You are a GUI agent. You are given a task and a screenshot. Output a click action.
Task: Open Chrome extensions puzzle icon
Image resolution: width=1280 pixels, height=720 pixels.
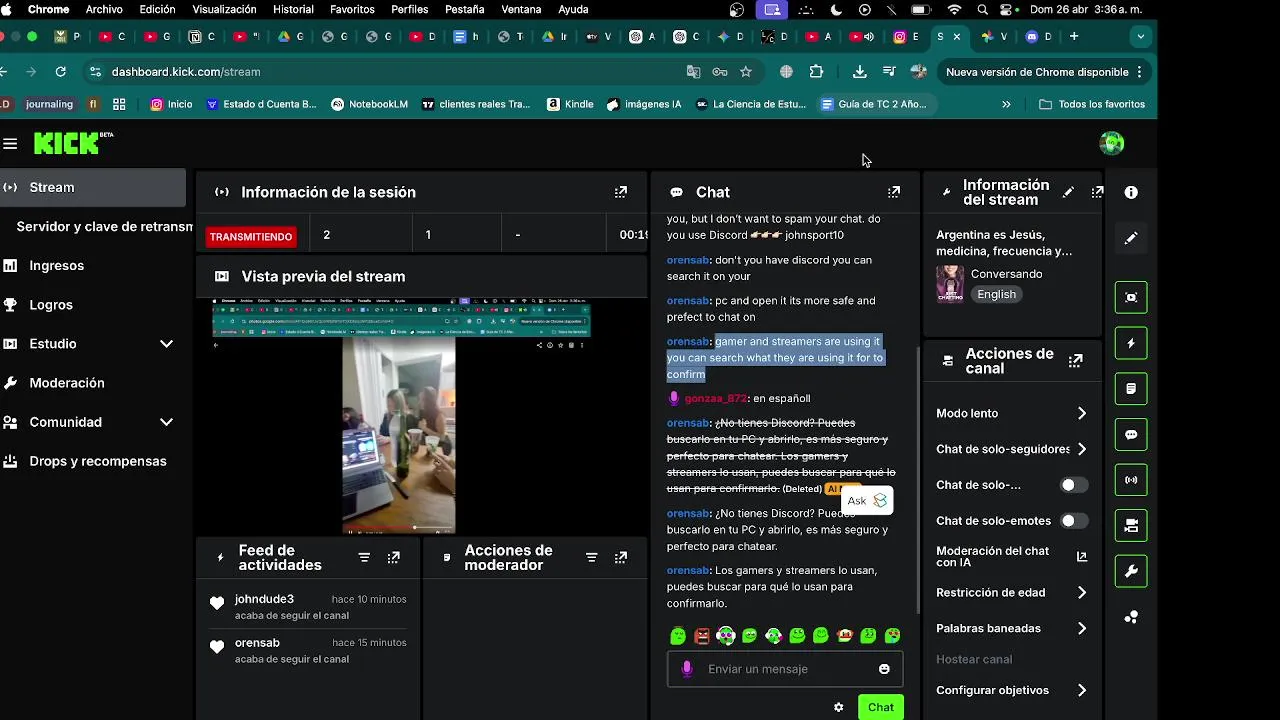(x=816, y=72)
